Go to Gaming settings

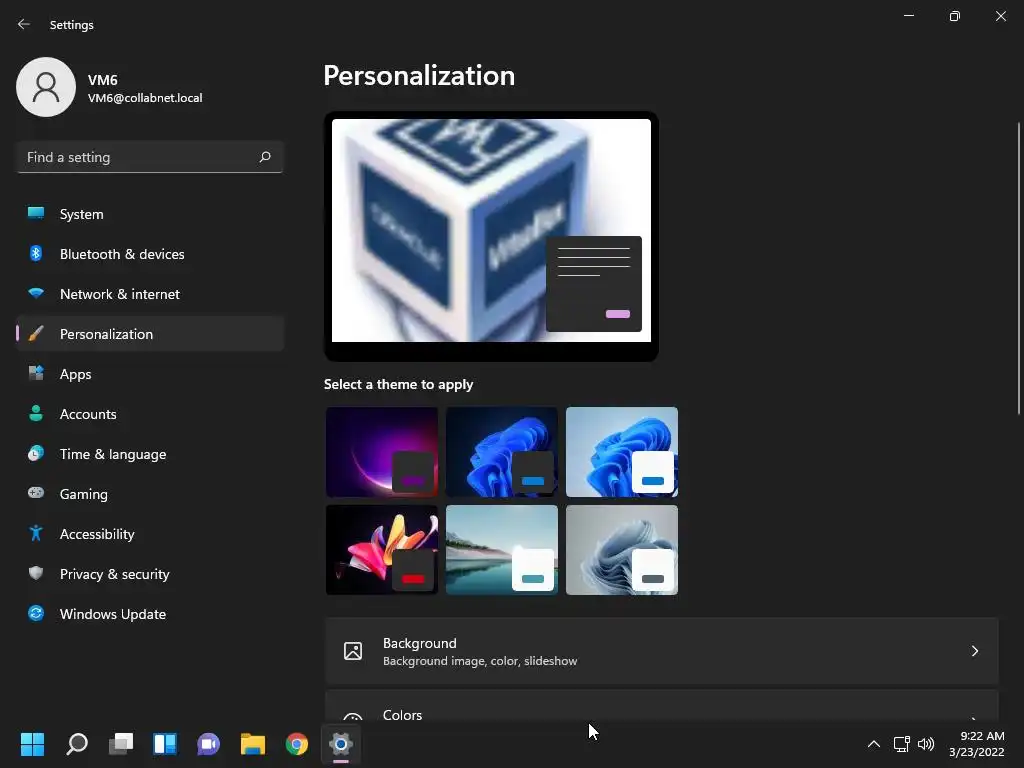point(150,493)
